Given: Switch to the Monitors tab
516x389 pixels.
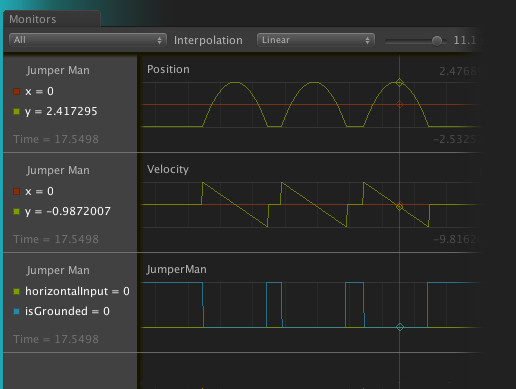Looking at the screenshot, I should point(52,19).
